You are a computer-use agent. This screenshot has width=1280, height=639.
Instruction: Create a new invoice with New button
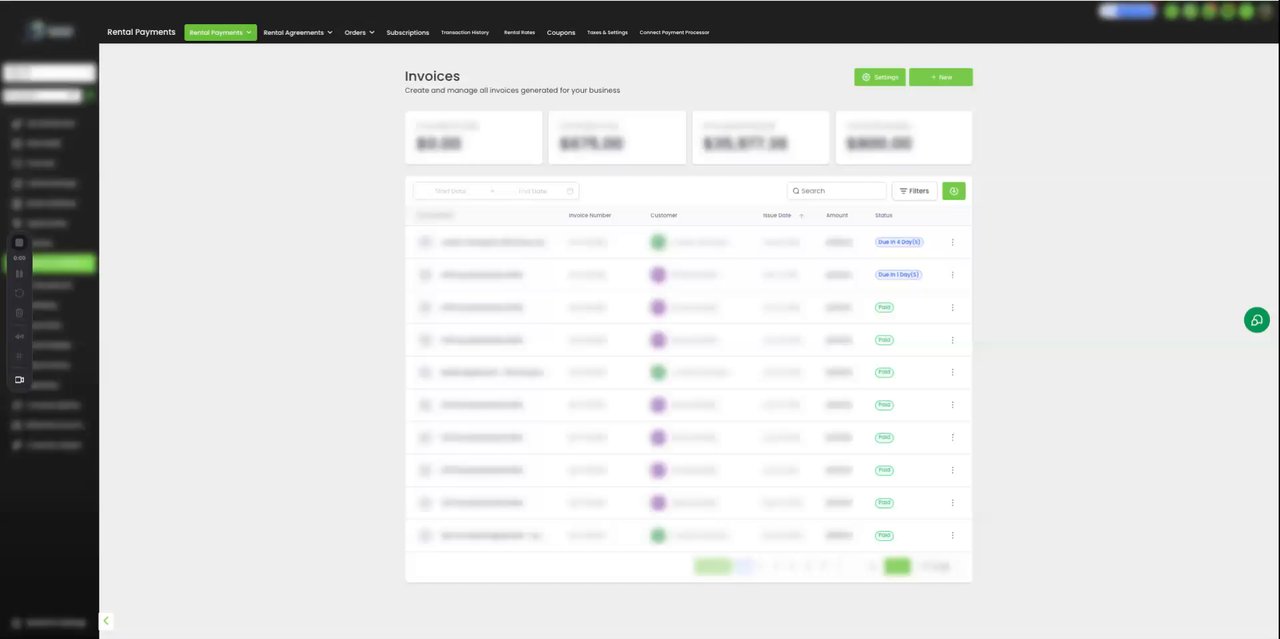tap(941, 77)
